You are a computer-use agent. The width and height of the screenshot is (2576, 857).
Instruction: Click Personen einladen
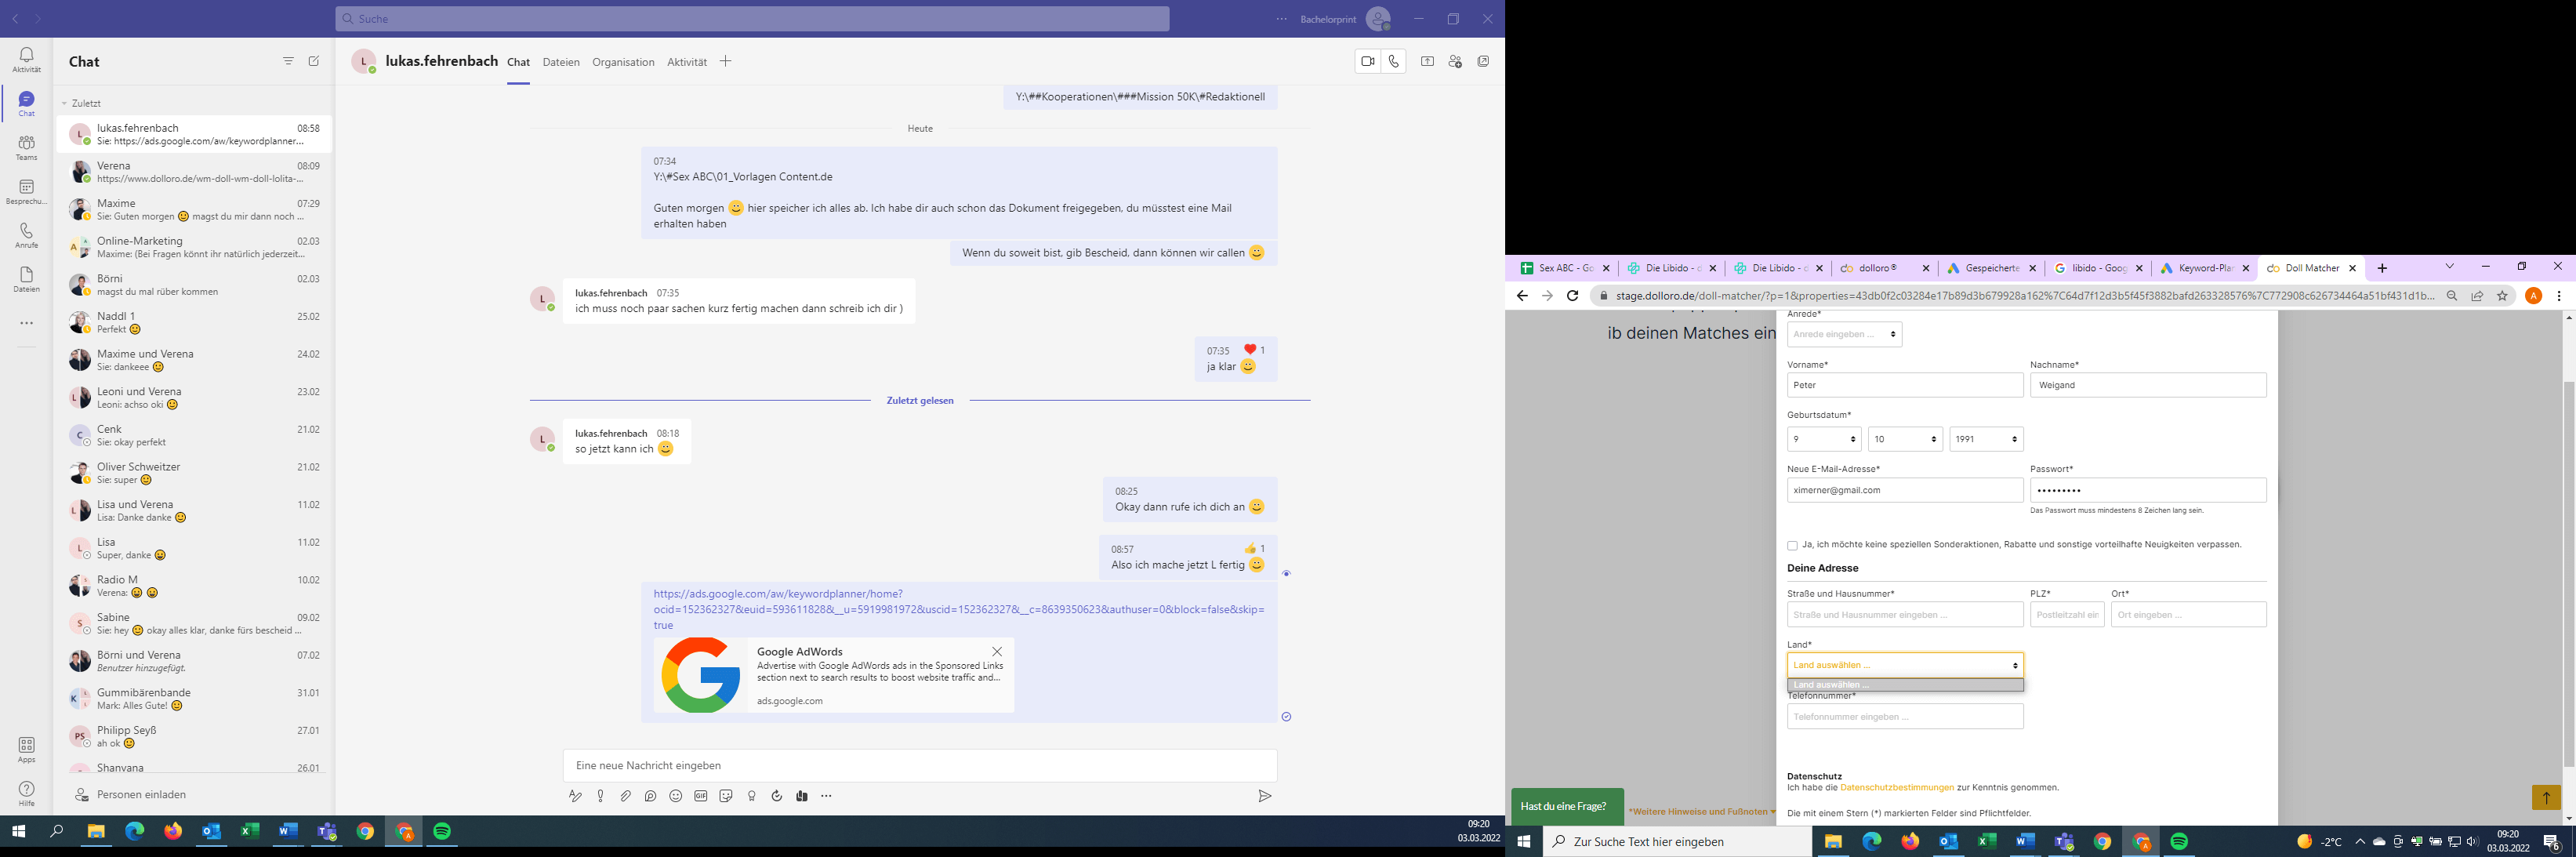141,794
